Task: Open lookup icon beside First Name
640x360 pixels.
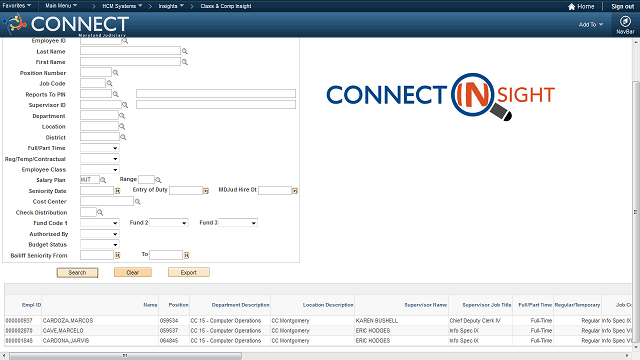Action: point(184,62)
